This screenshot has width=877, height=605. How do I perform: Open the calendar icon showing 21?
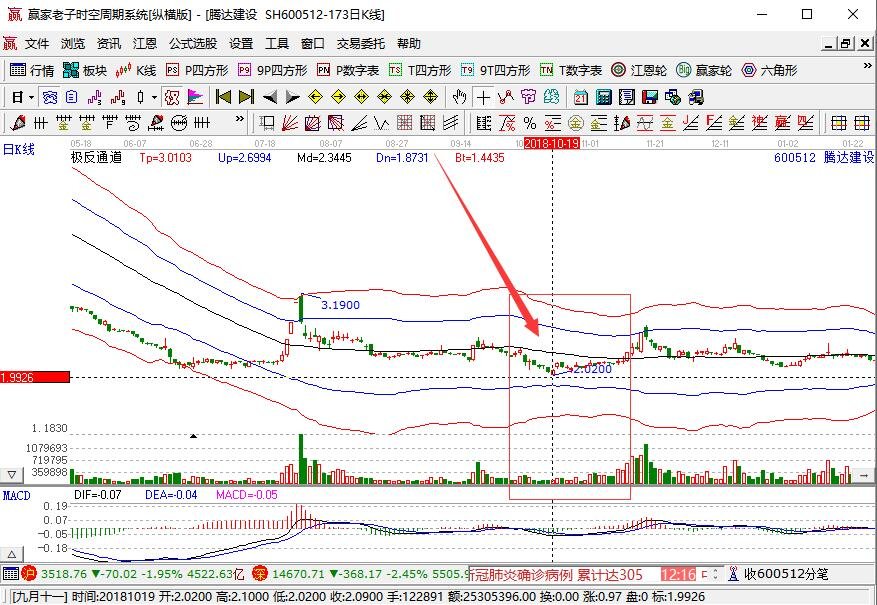coord(581,97)
